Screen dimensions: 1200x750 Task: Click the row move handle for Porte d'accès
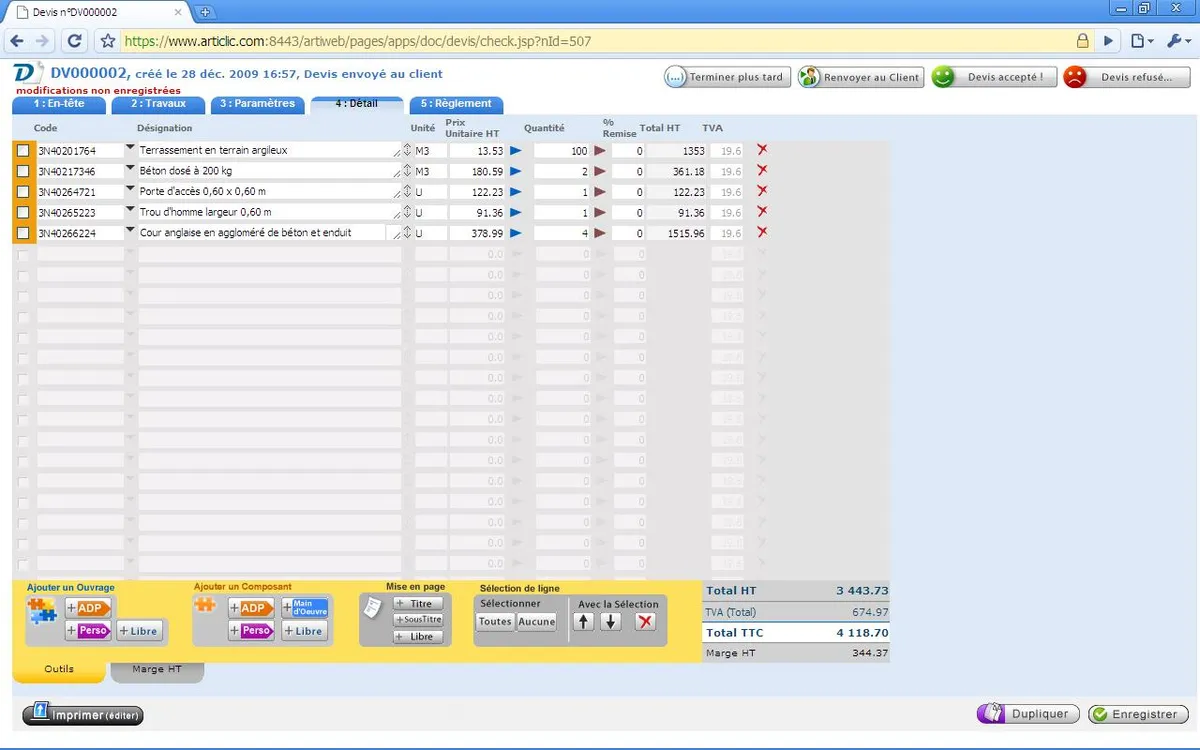pos(406,191)
